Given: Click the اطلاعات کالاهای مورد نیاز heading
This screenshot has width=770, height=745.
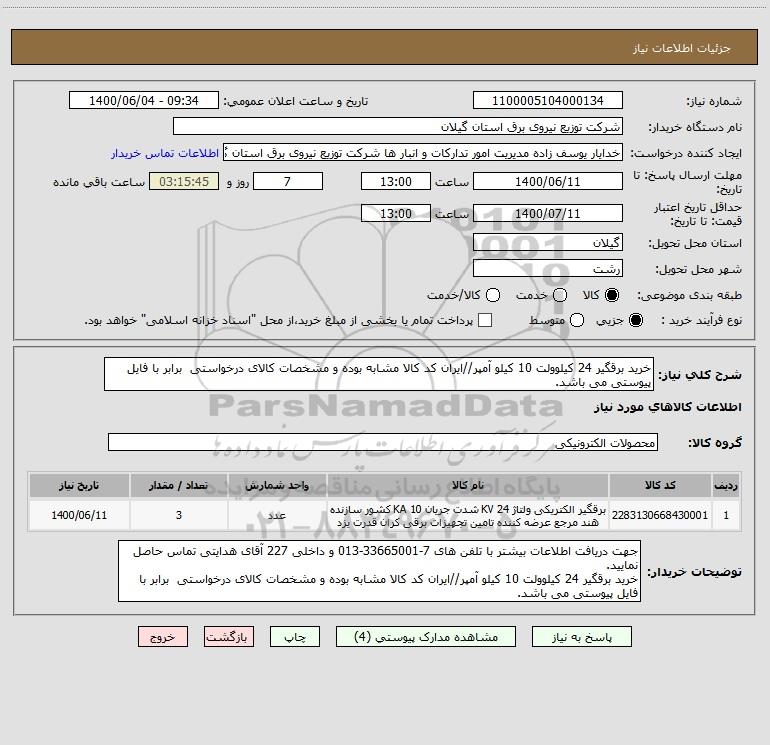Looking at the screenshot, I should click(668, 407).
